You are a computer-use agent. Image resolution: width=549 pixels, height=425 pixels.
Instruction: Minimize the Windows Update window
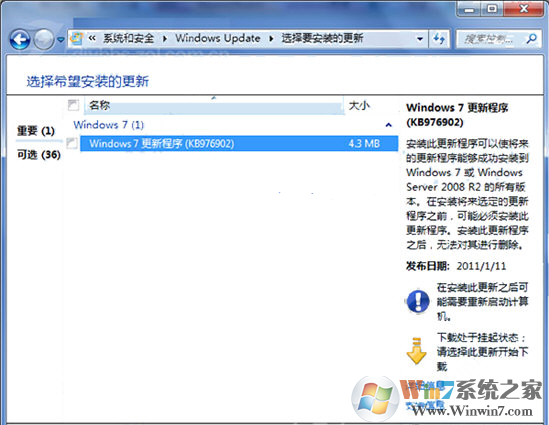coord(469,9)
